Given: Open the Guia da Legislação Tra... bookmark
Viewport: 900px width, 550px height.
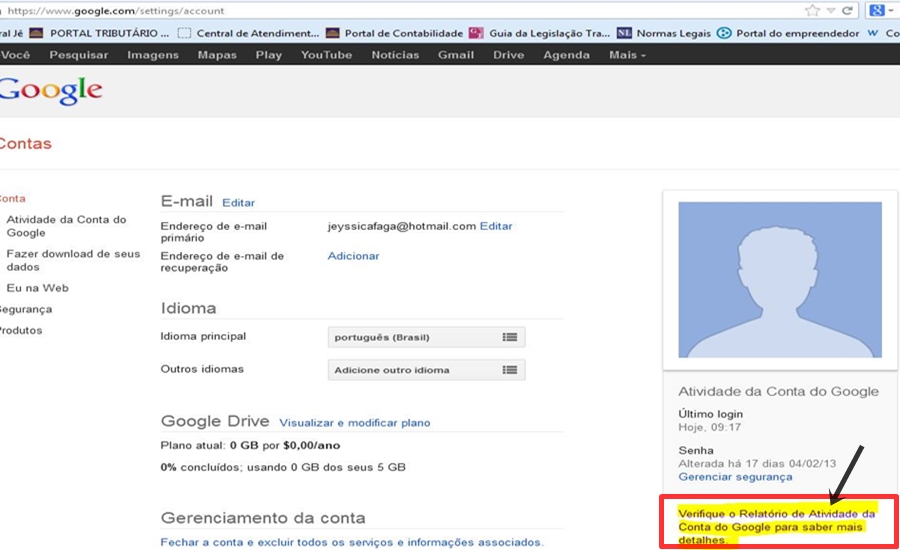Looking at the screenshot, I should (x=540, y=33).
